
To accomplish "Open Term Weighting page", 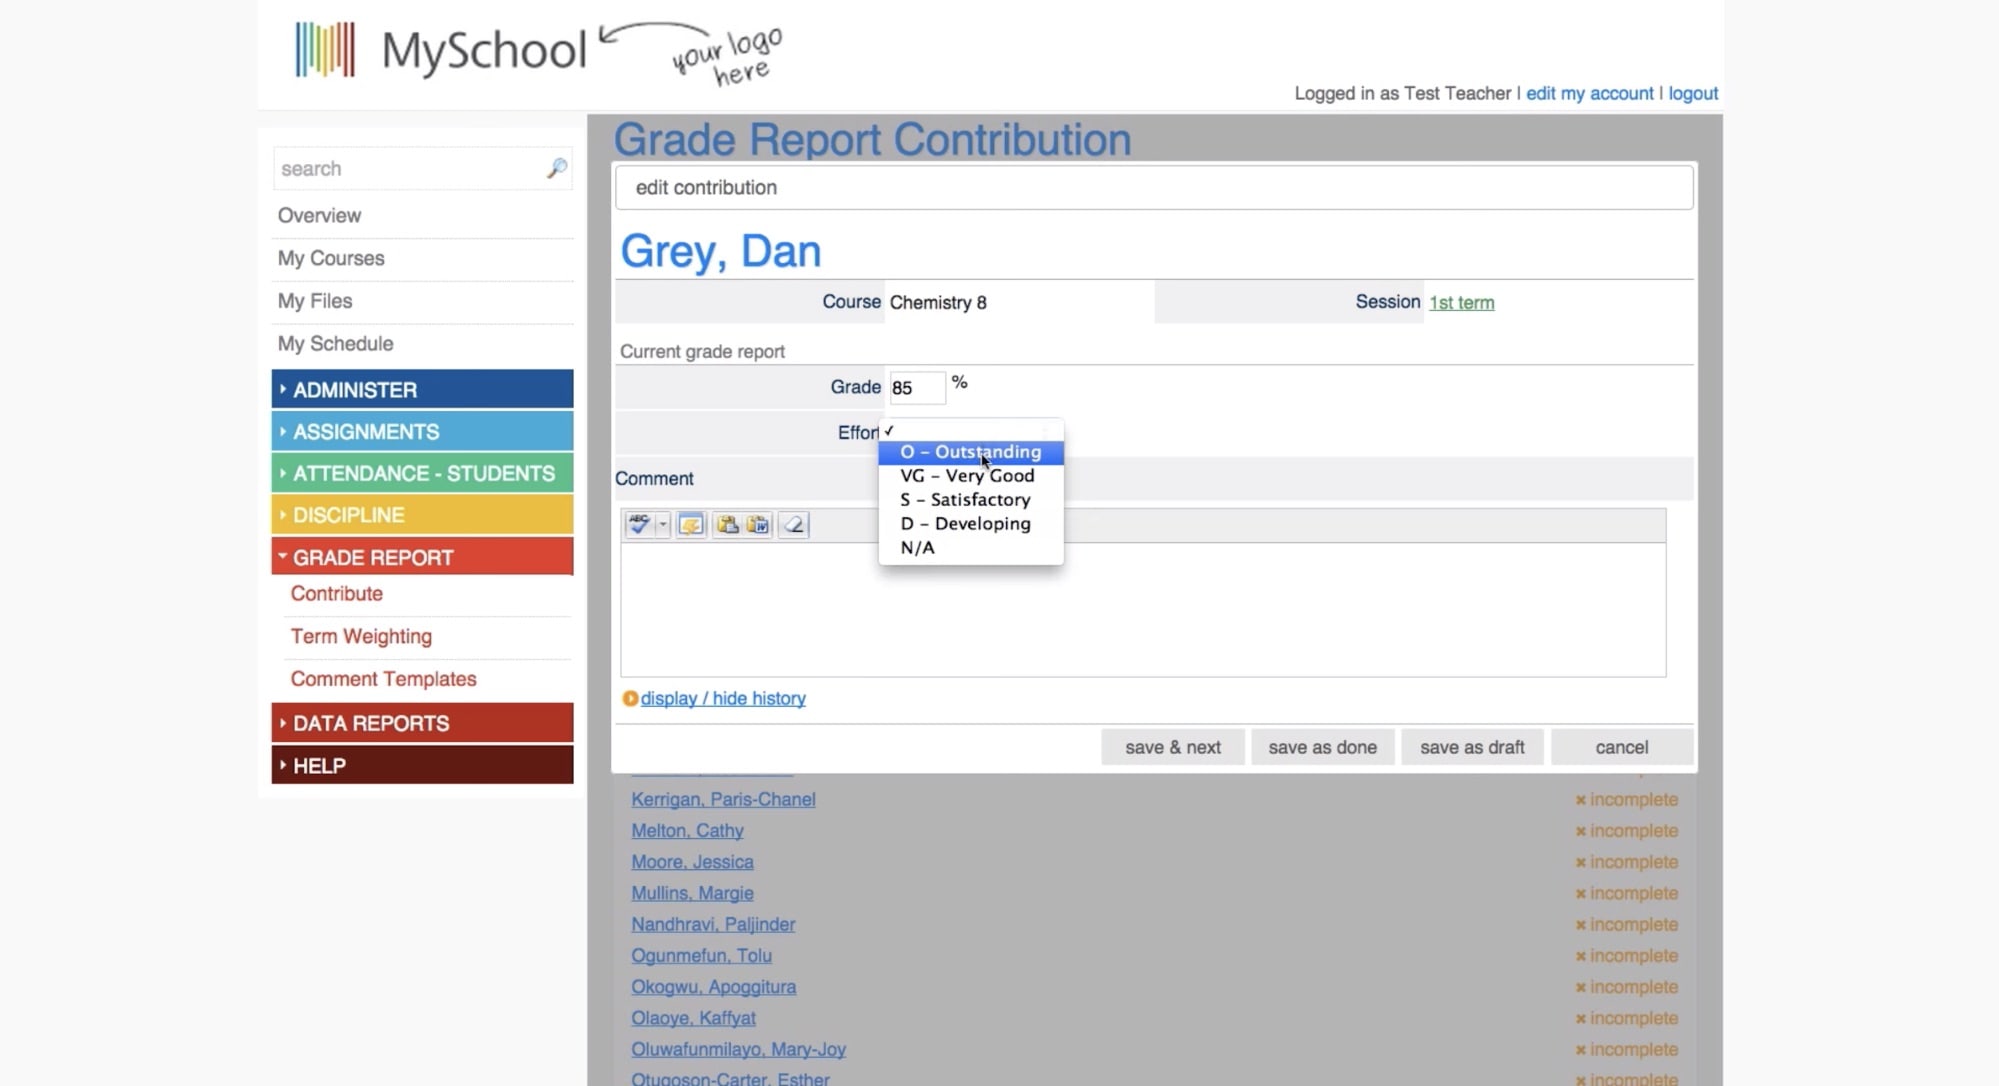I will tap(361, 637).
